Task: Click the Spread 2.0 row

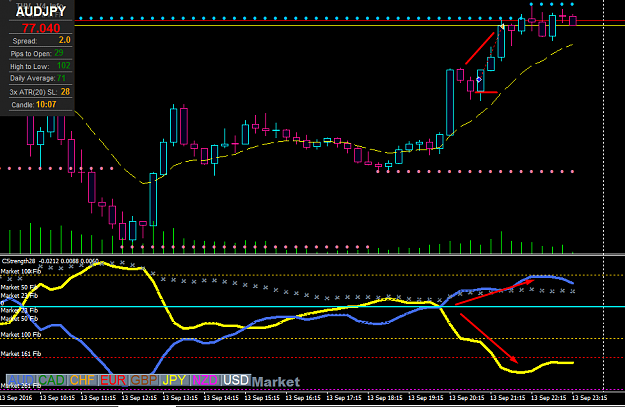Action: pos(41,40)
